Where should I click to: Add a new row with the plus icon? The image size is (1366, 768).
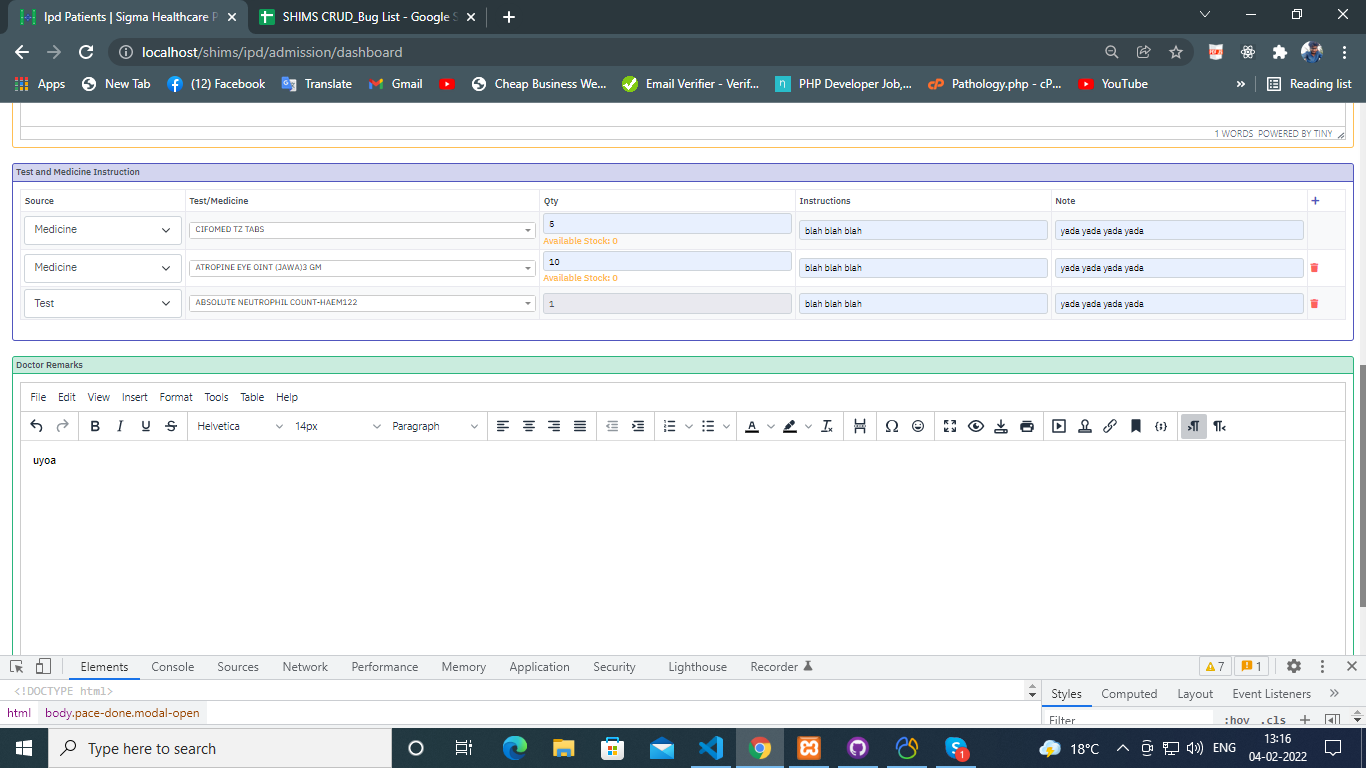point(1315,201)
